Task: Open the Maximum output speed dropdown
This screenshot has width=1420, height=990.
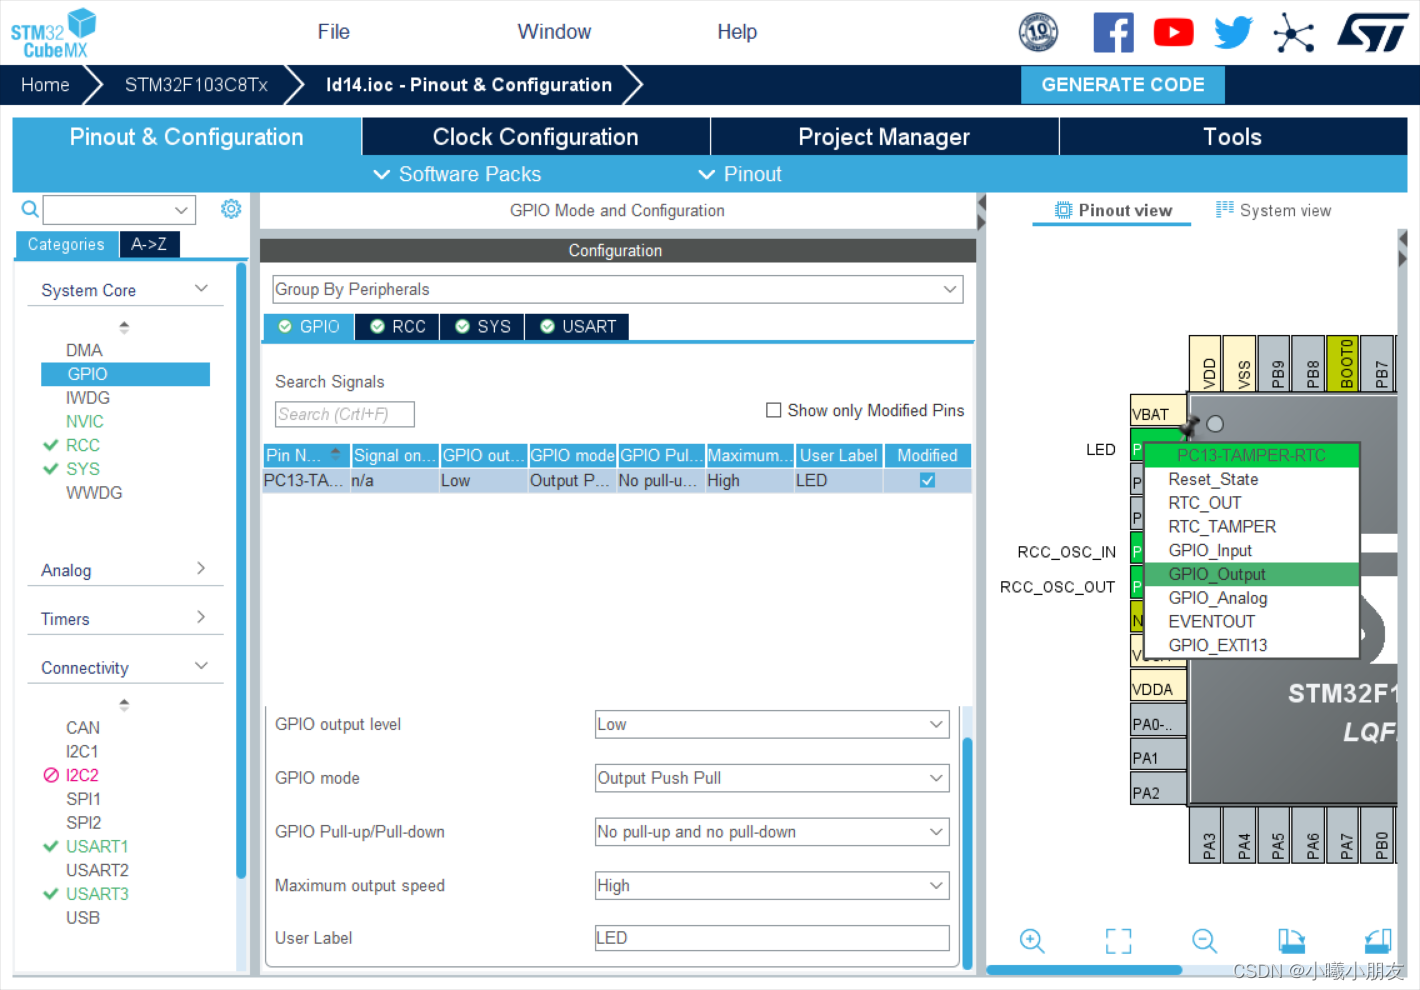Action: (772, 885)
